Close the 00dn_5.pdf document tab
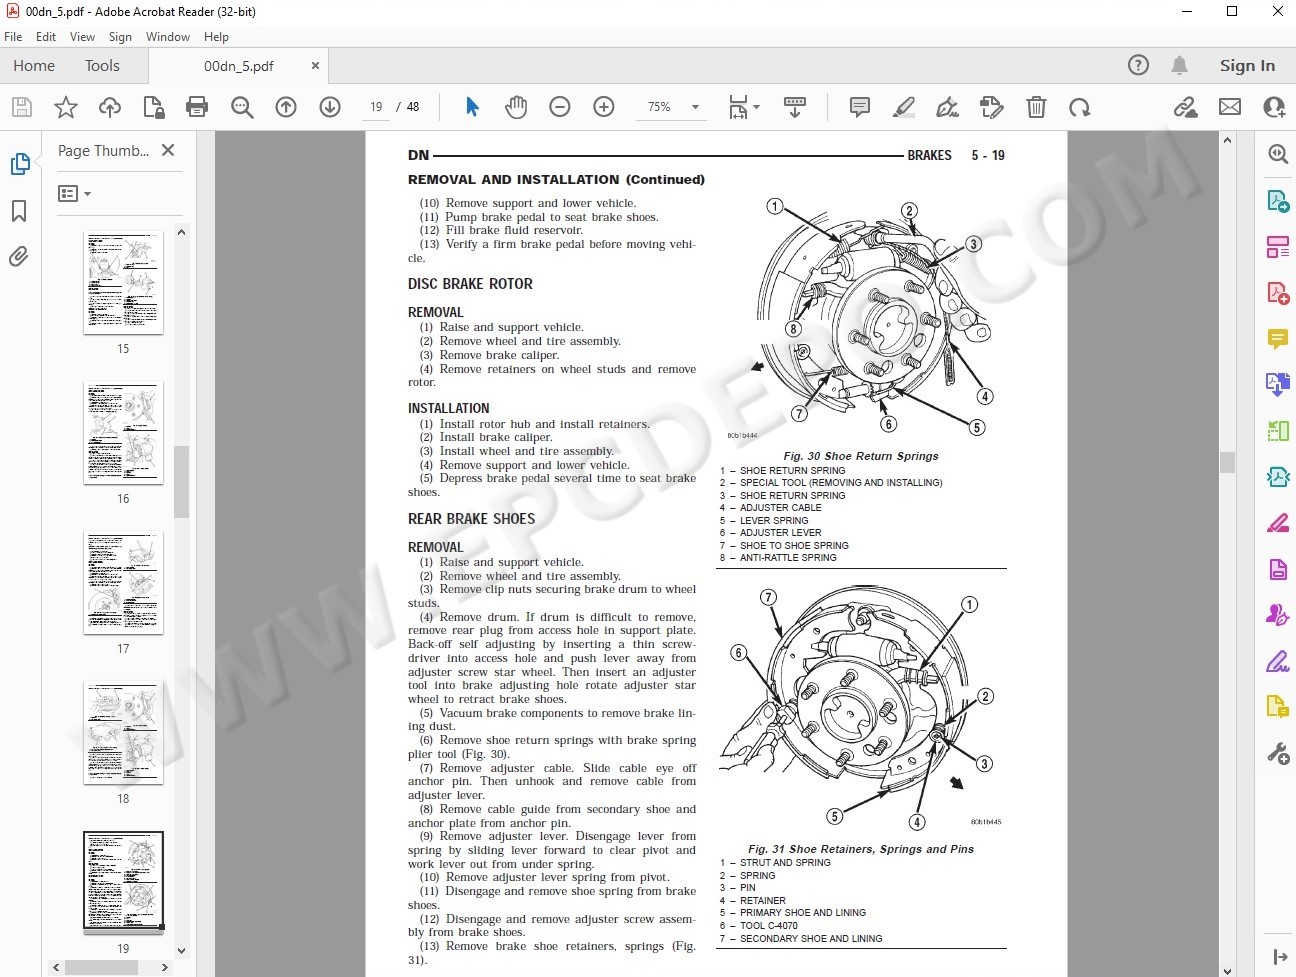Screen dimensions: 1296x977 pyautogui.click(x=316, y=66)
